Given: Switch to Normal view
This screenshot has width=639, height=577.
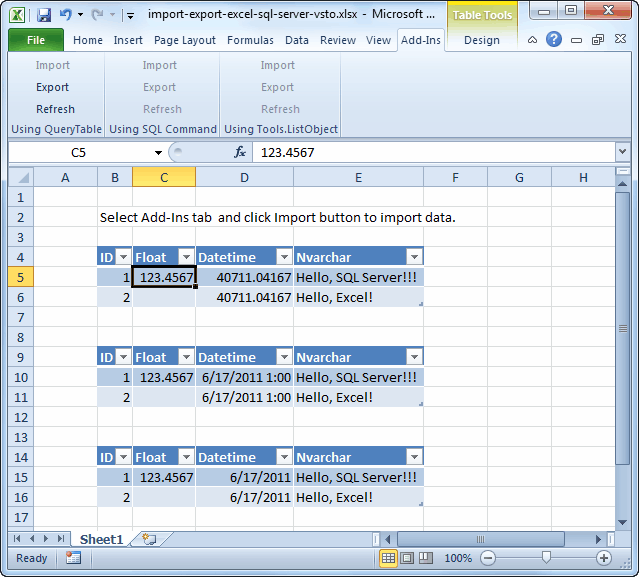Looking at the screenshot, I should tap(388, 558).
